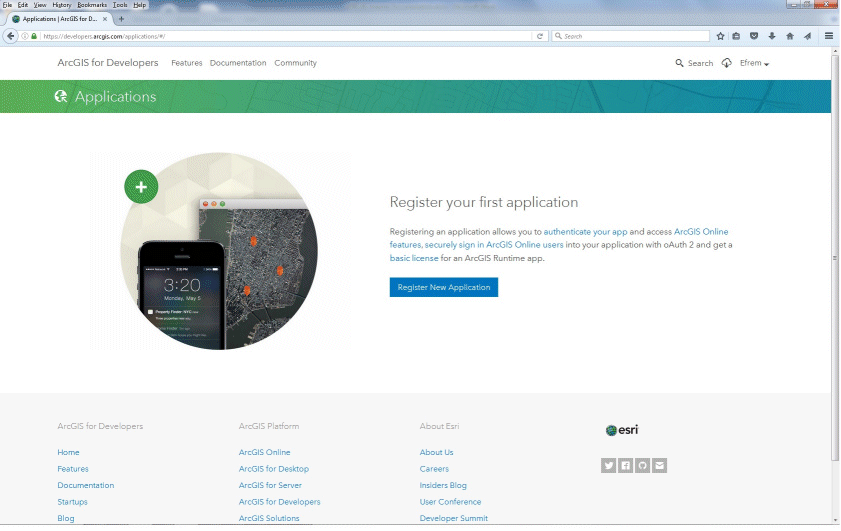Open Esri GitHub icon in footer

(x=643, y=465)
